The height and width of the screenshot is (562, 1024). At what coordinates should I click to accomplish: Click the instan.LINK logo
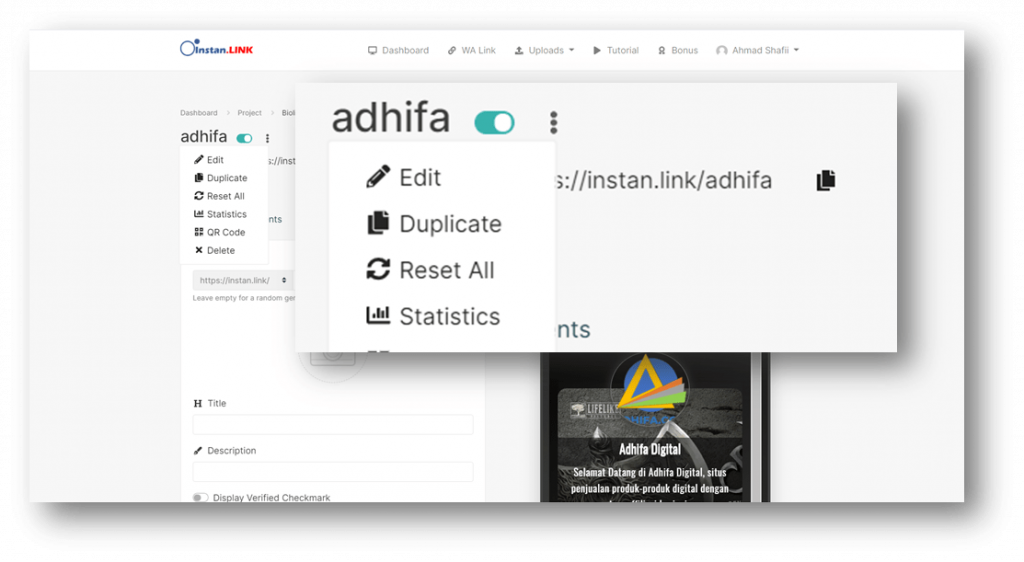(216, 48)
